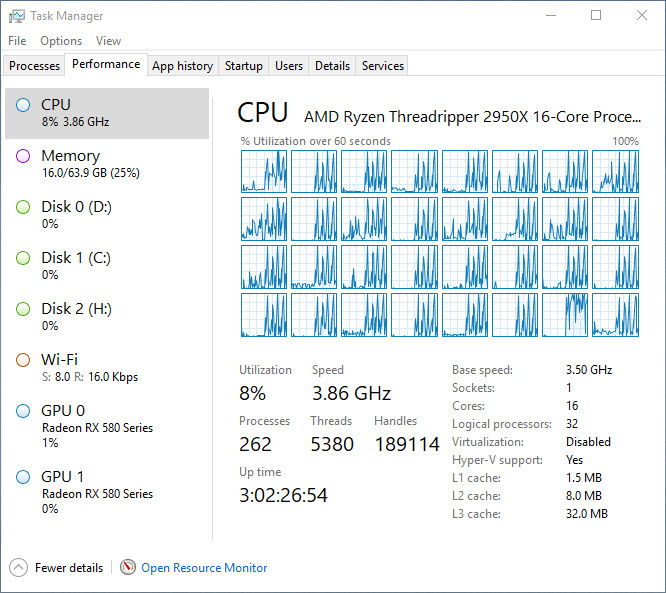The image size is (666, 593).
Task: Click the purple Memory circle icon
Action: 23,156
